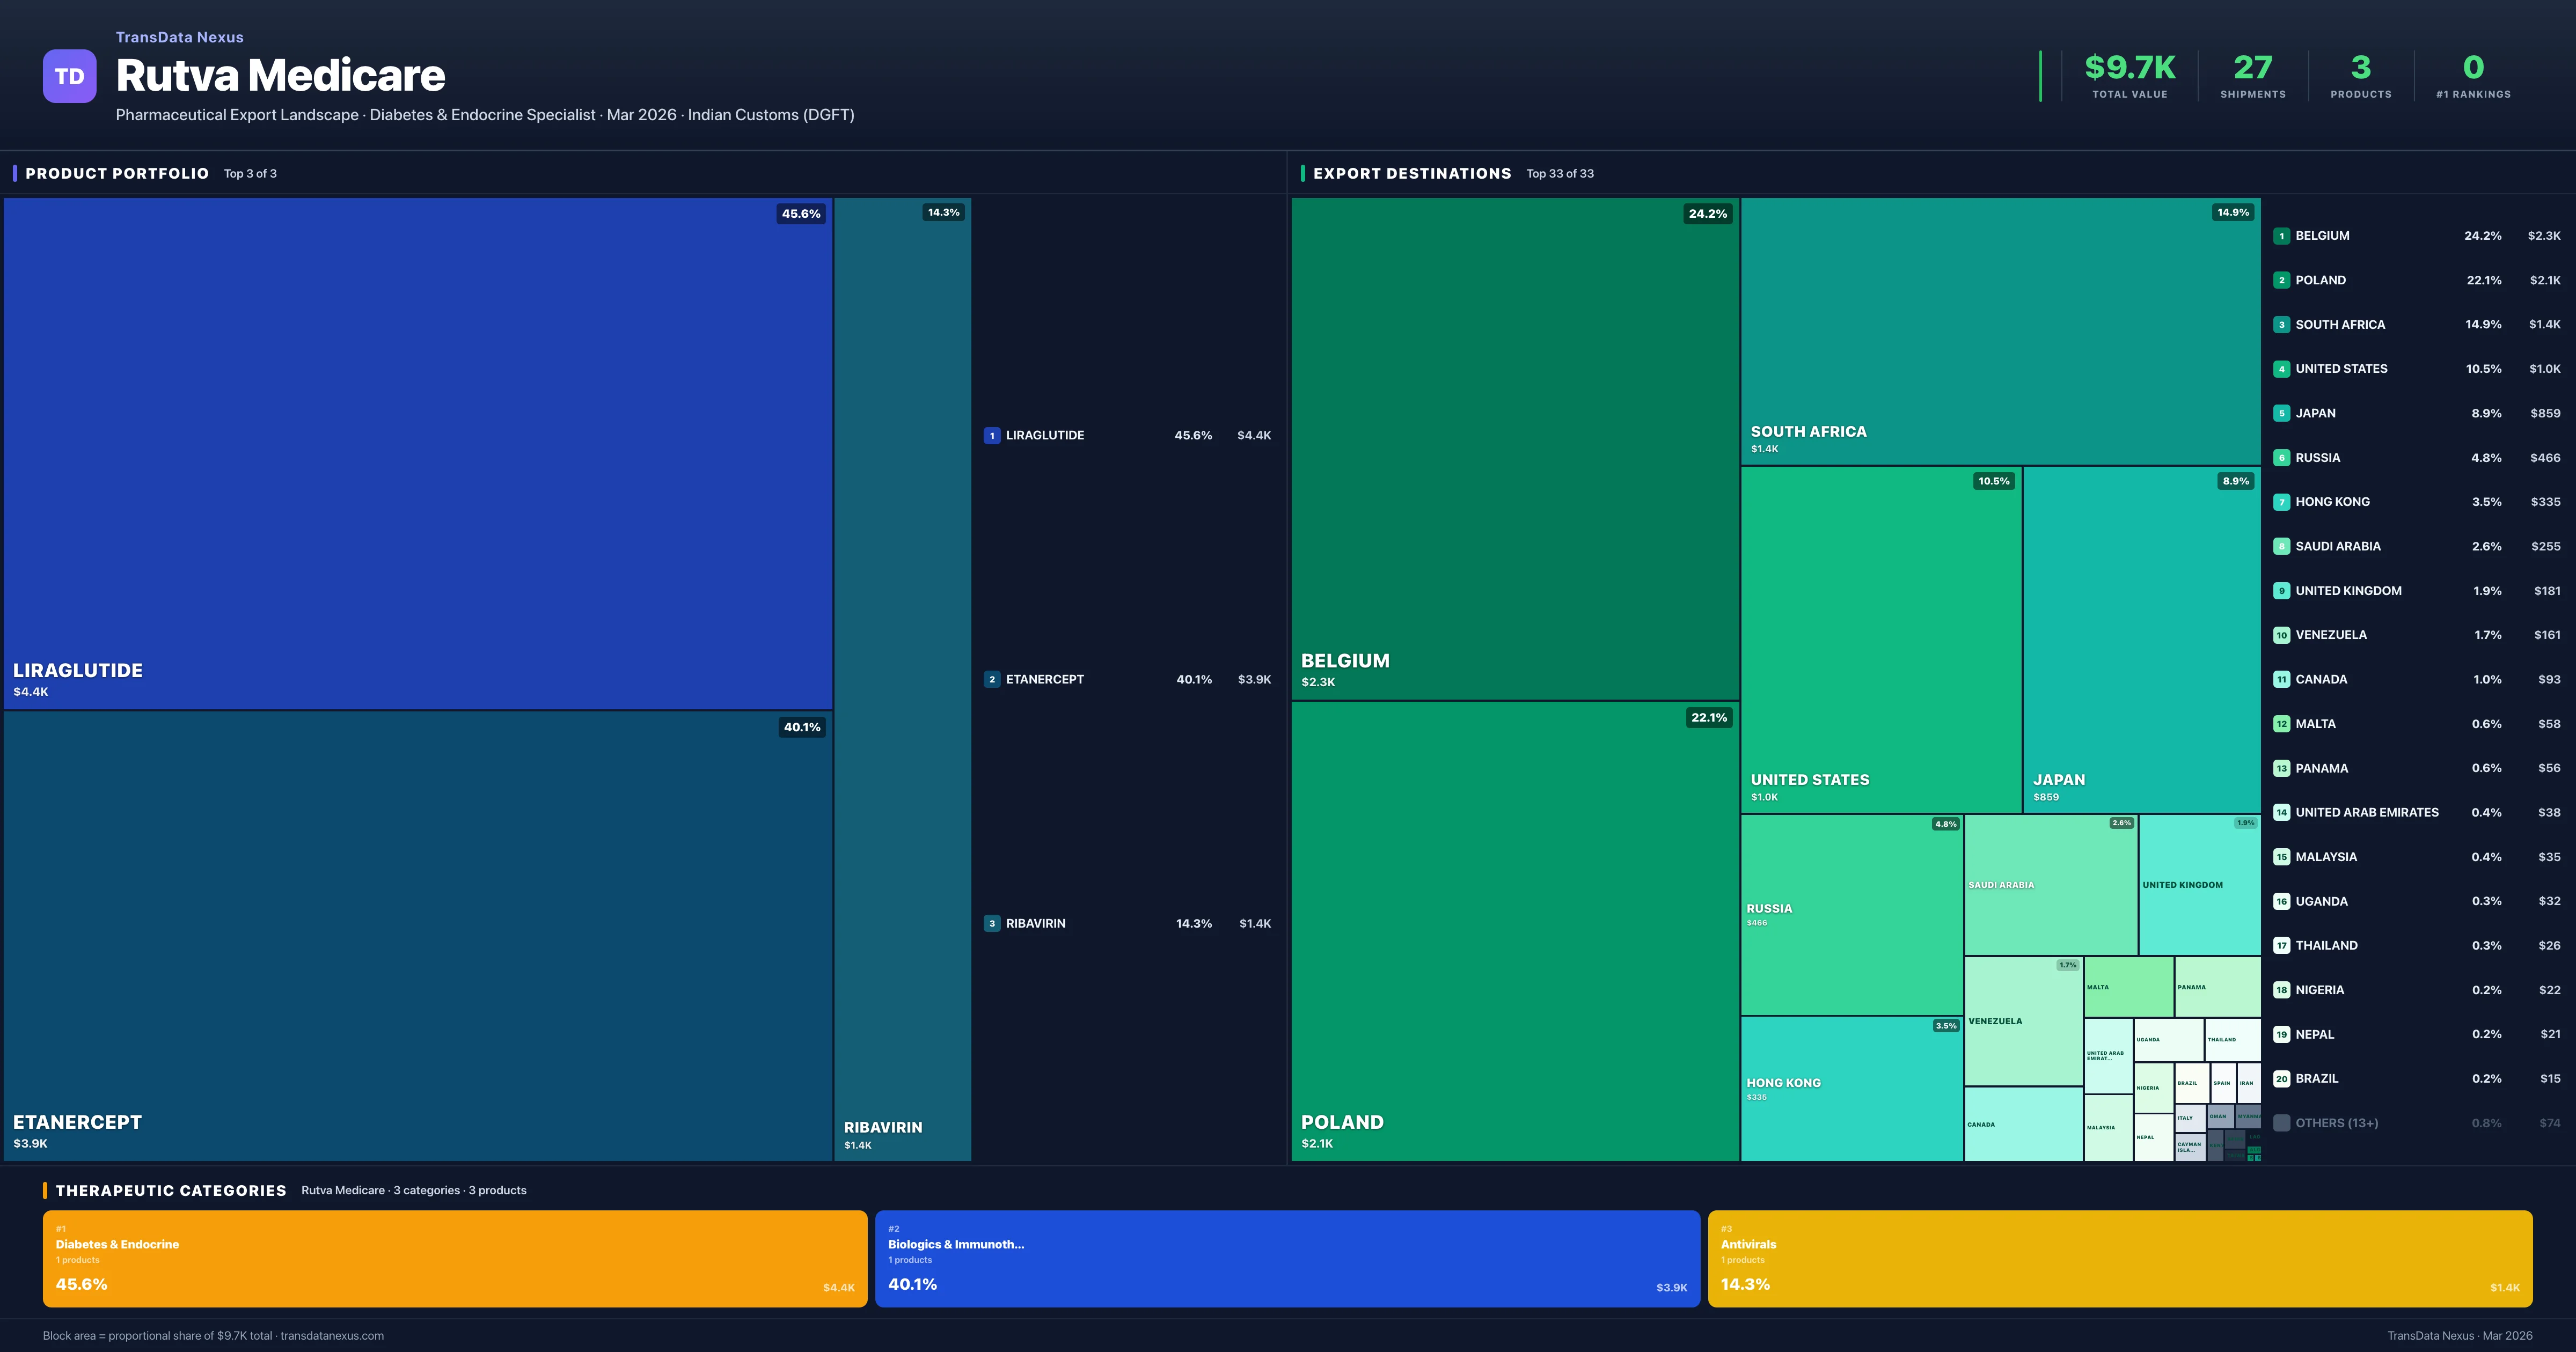Select the Antivirals category card
Viewport: 2576px width, 1352px height.
(x=2119, y=1258)
